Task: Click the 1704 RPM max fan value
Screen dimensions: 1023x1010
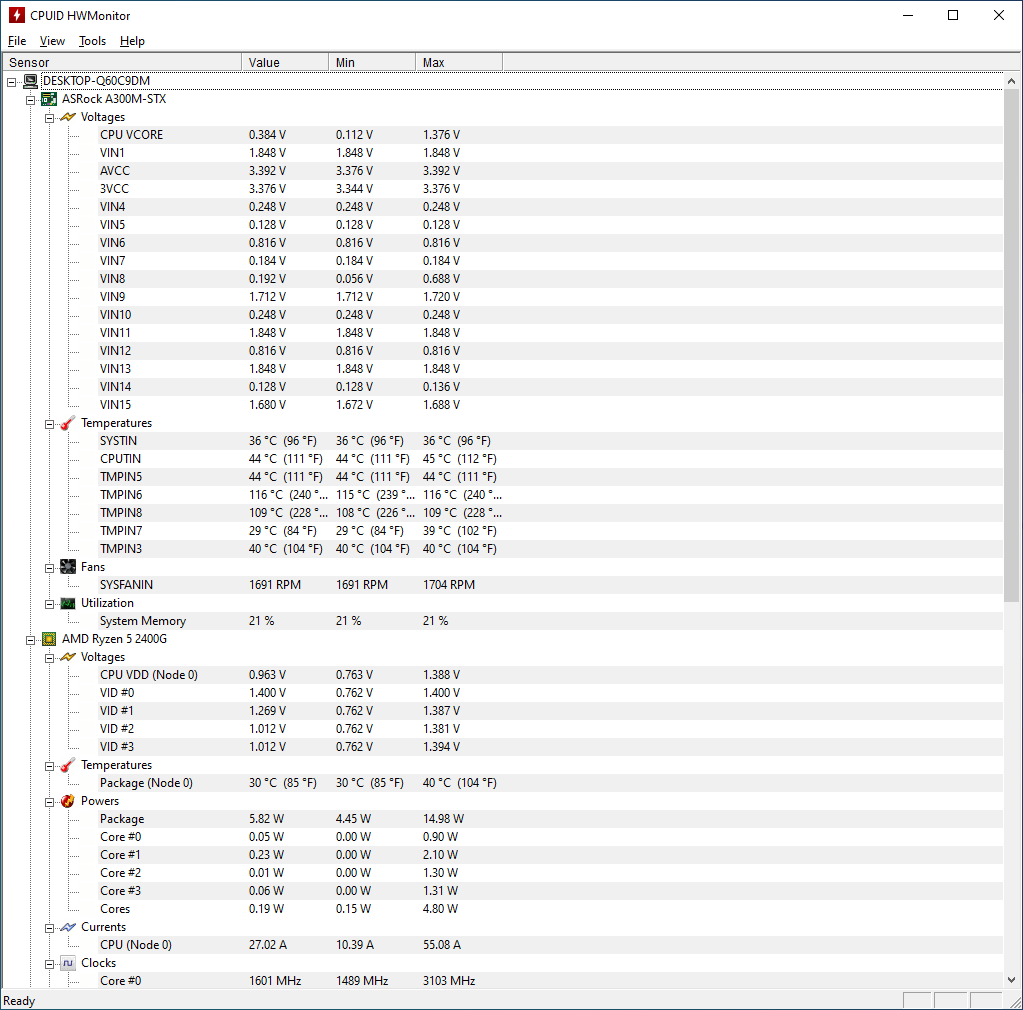Action: [449, 585]
